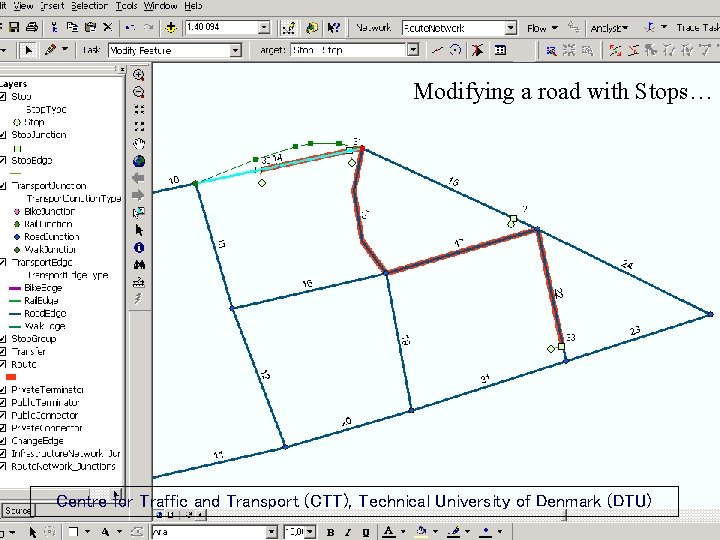720x540 pixels.
Task: Open the Analysis dropdown menu
Action: (609, 28)
